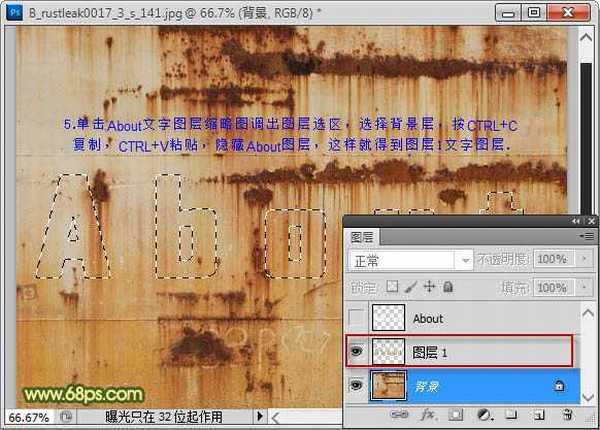
Task: Open the opacity slider arrow
Action: (x=584, y=259)
